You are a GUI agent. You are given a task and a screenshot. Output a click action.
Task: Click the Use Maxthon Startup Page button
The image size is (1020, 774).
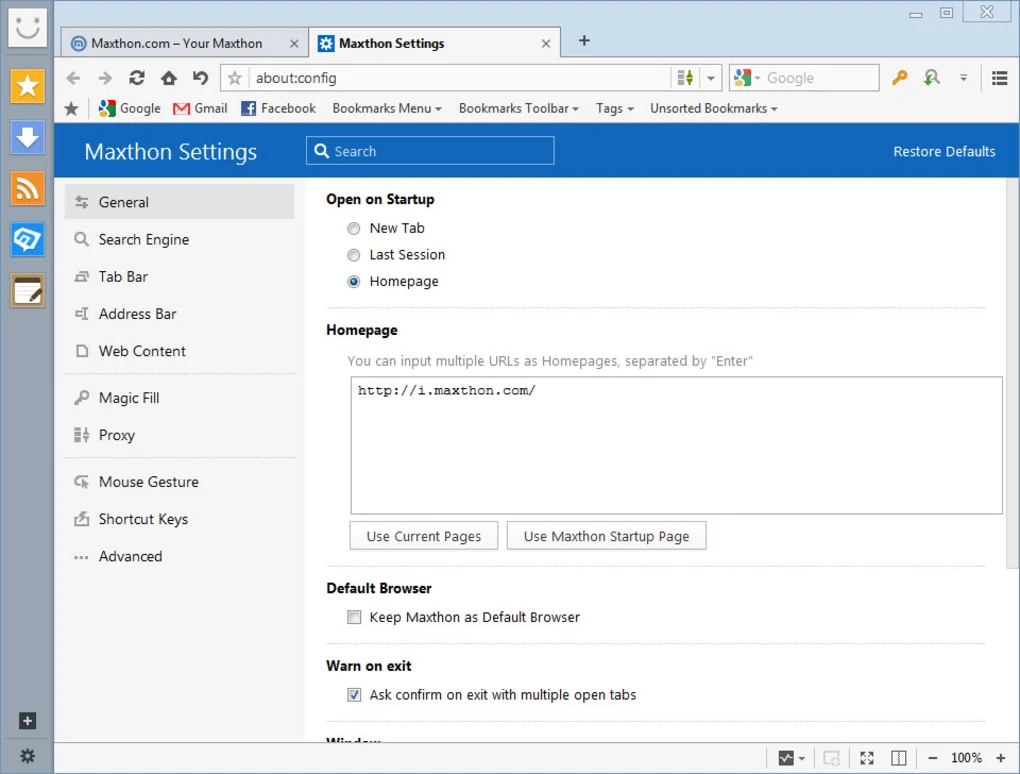pos(606,535)
